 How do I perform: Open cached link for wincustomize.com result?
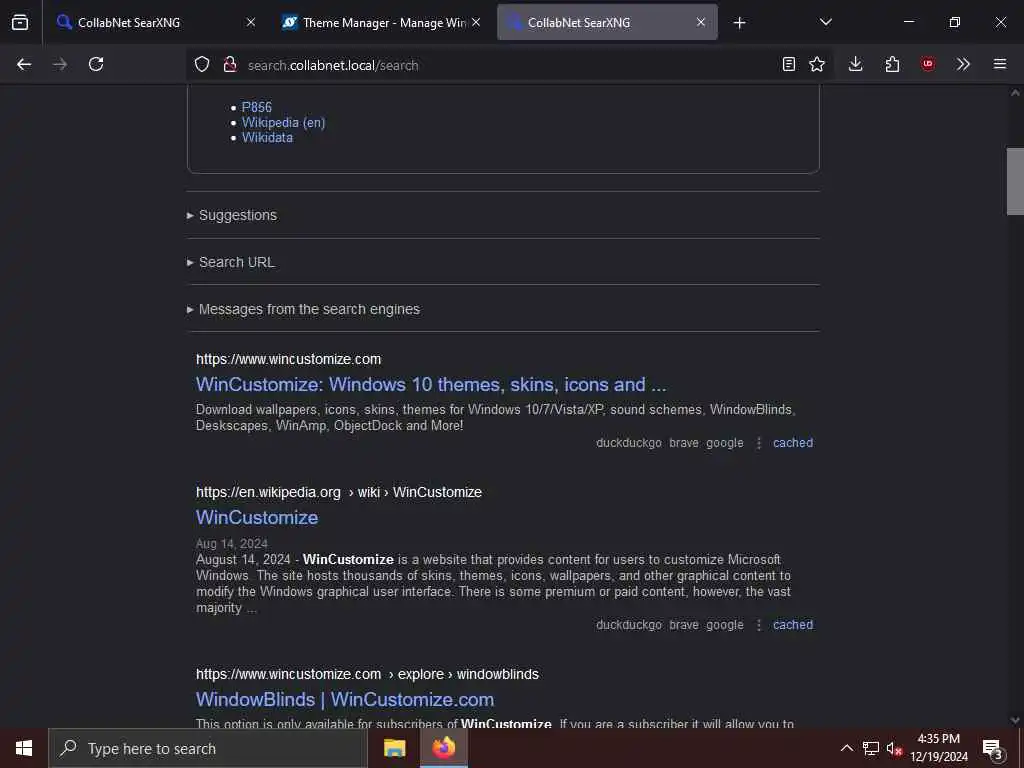793,443
